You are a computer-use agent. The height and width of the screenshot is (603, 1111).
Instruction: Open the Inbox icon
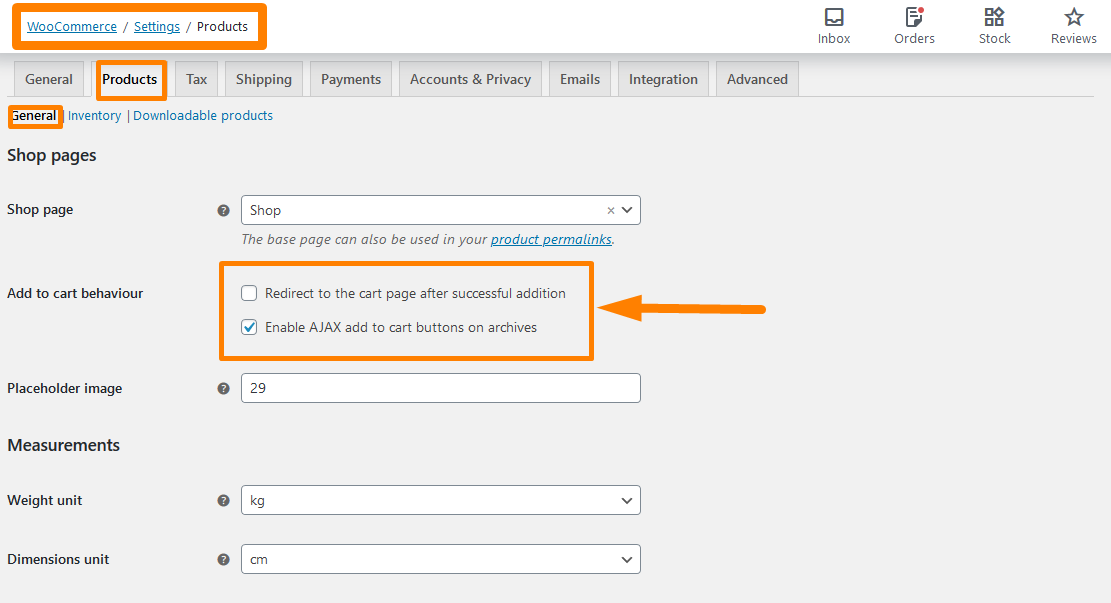834,17
